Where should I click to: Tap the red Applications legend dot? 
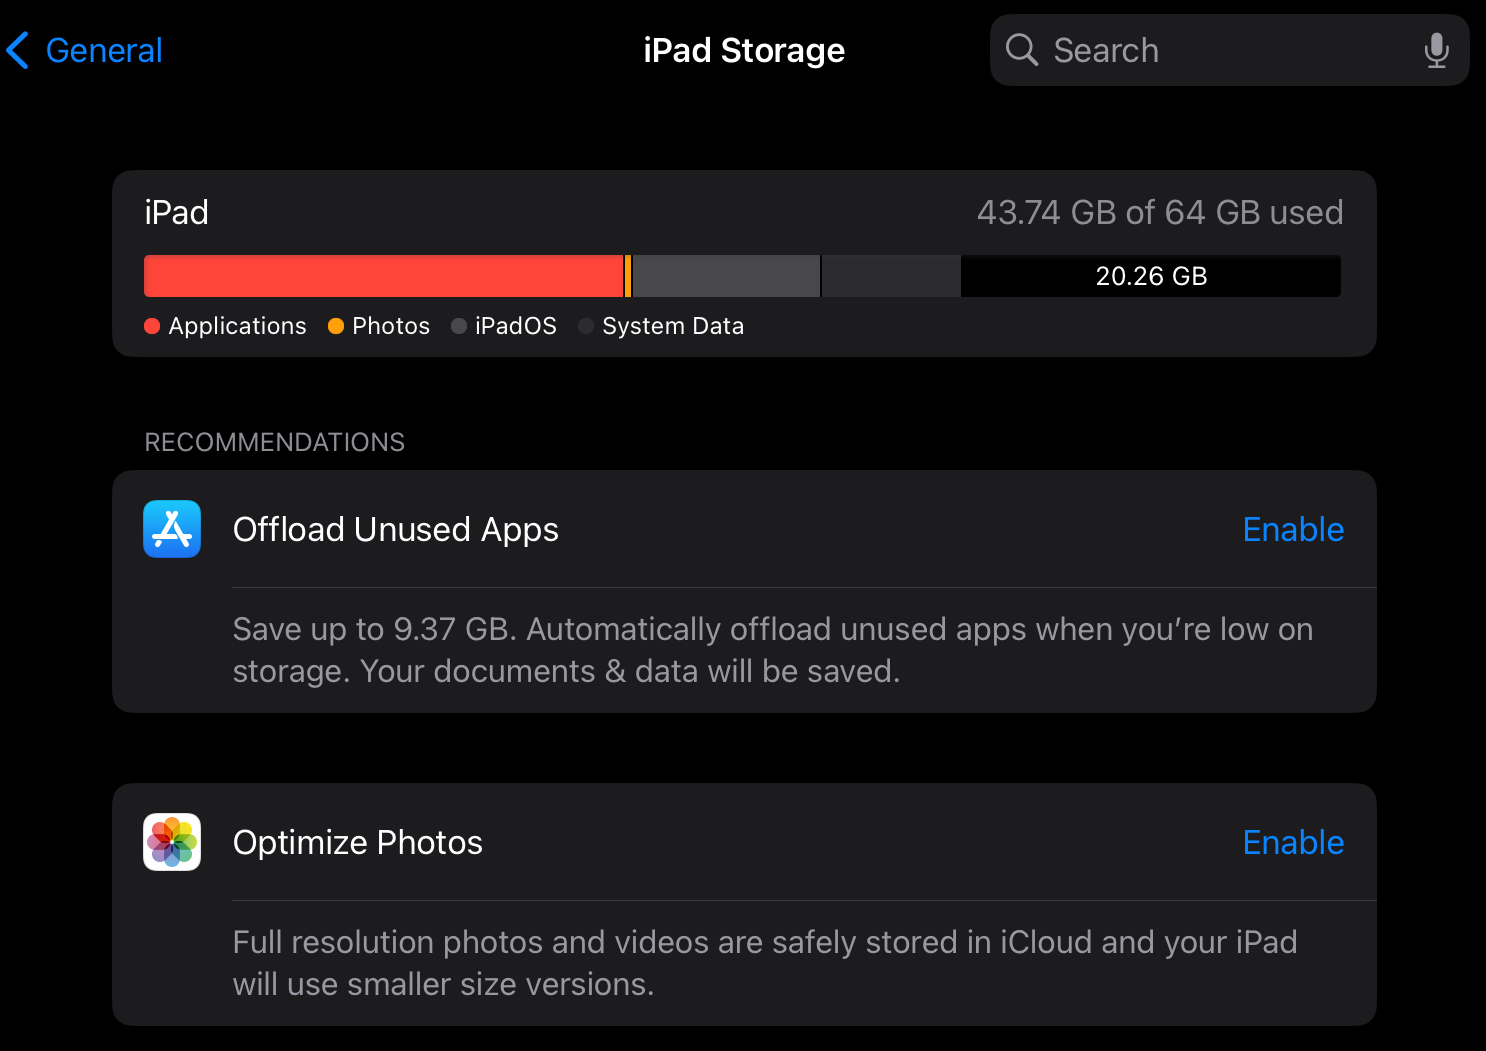tap(152, 326)
